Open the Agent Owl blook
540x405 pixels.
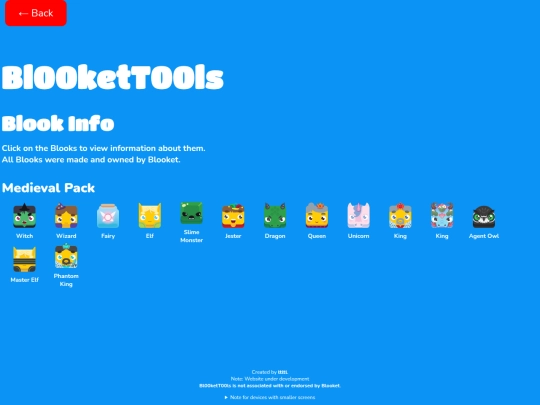click(484, 217)
